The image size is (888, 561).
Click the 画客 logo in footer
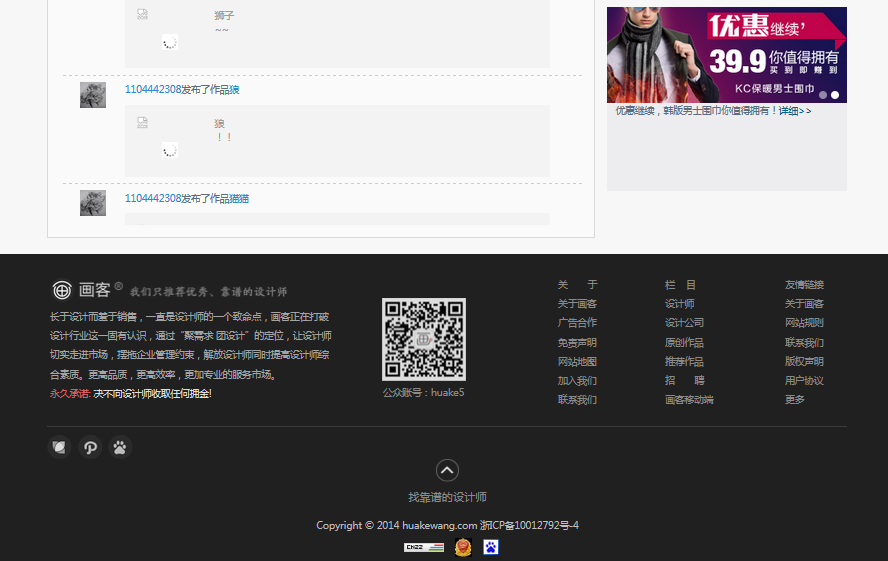click(x=83, y=290)
